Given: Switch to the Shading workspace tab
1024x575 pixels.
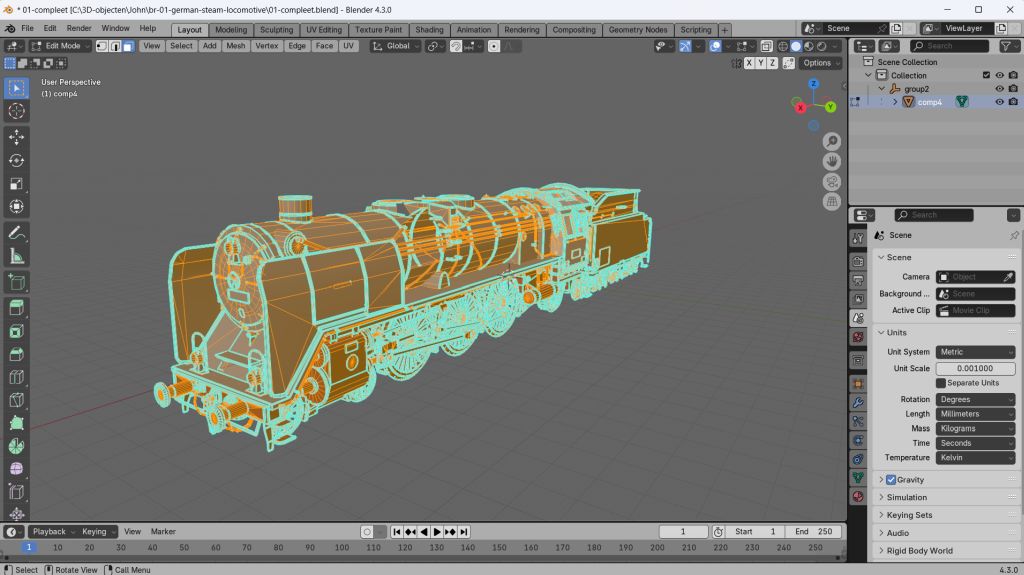Looking at the screenshot, I should (x=429, y=30).
